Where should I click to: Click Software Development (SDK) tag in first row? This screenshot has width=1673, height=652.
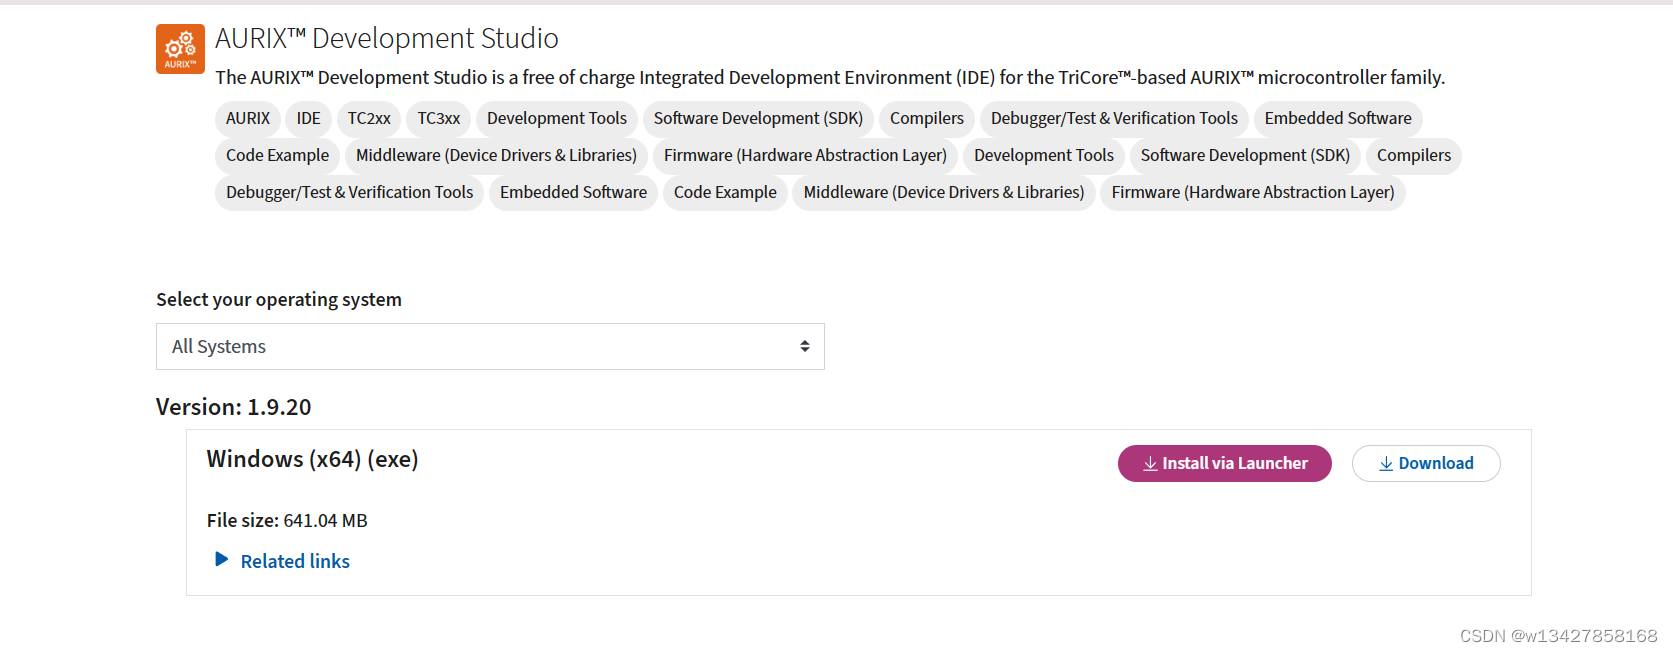[x=758, y=118]
